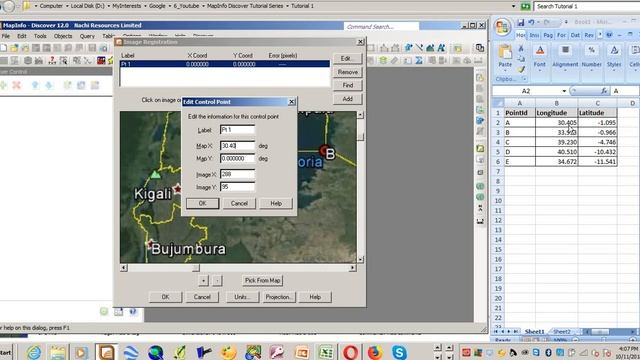Click the Remove button in Image Registration
Screen dimensions: 640x360
[347, 72]
